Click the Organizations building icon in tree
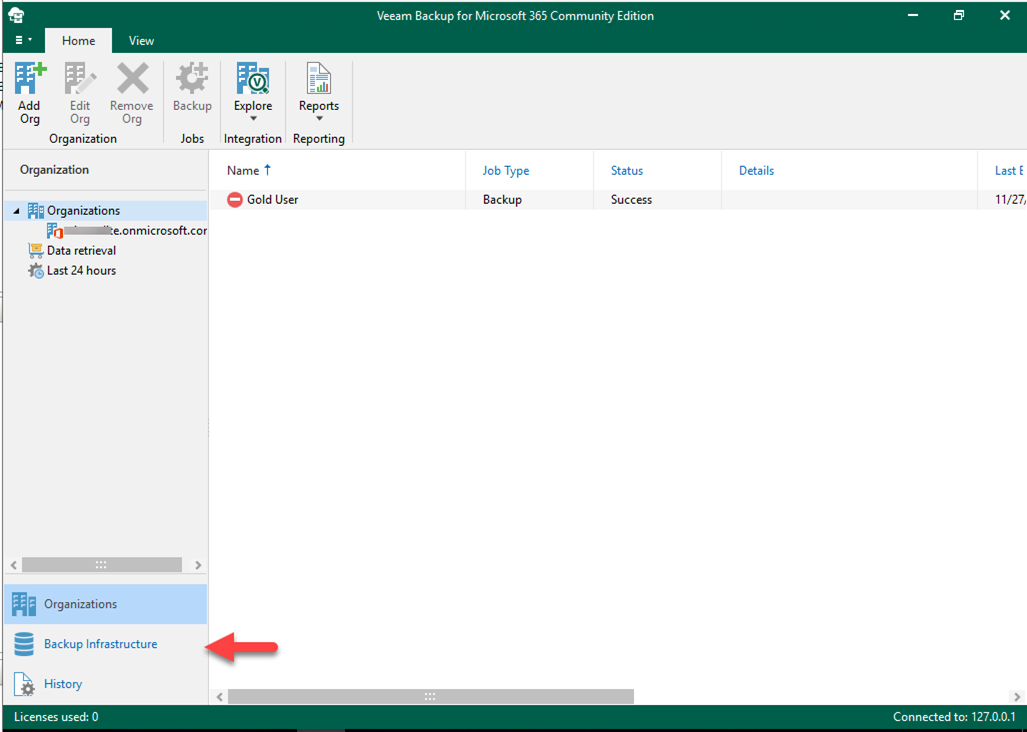This screenshot has height=732, width=1027. [35, 211]
